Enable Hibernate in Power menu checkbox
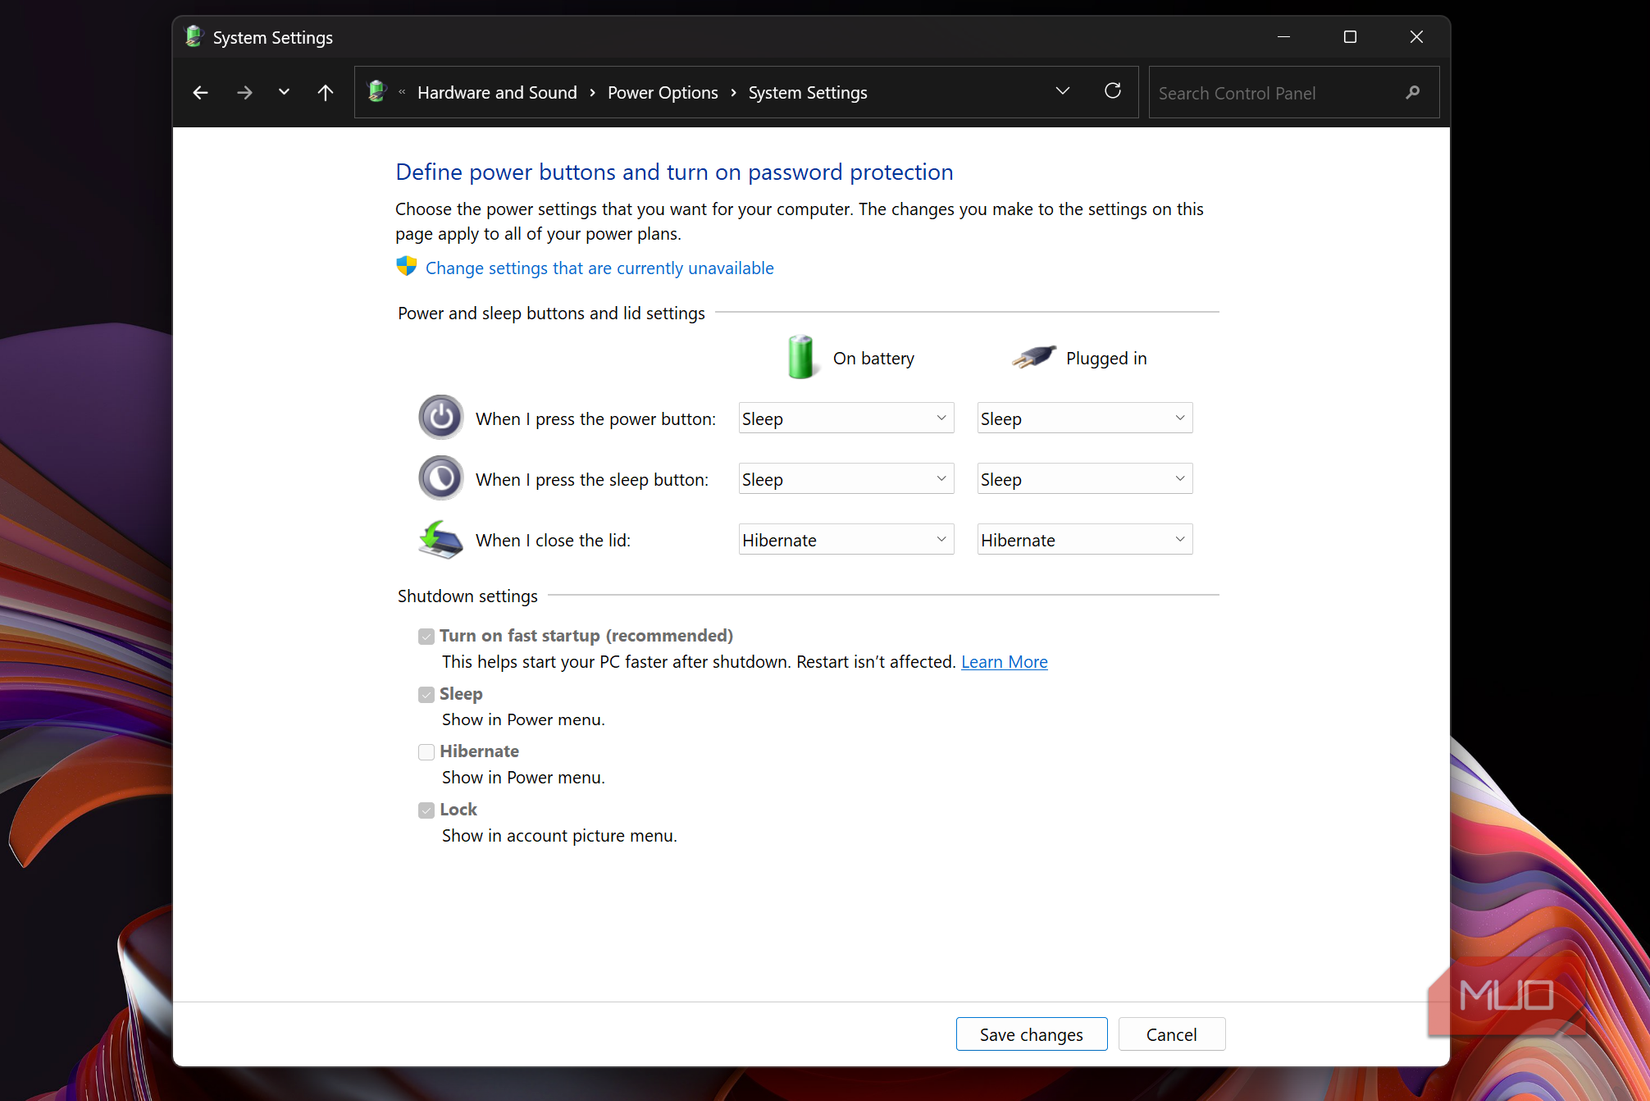Image resolution: width=1650 pixels, height=1101 pixels. point(426,752)
